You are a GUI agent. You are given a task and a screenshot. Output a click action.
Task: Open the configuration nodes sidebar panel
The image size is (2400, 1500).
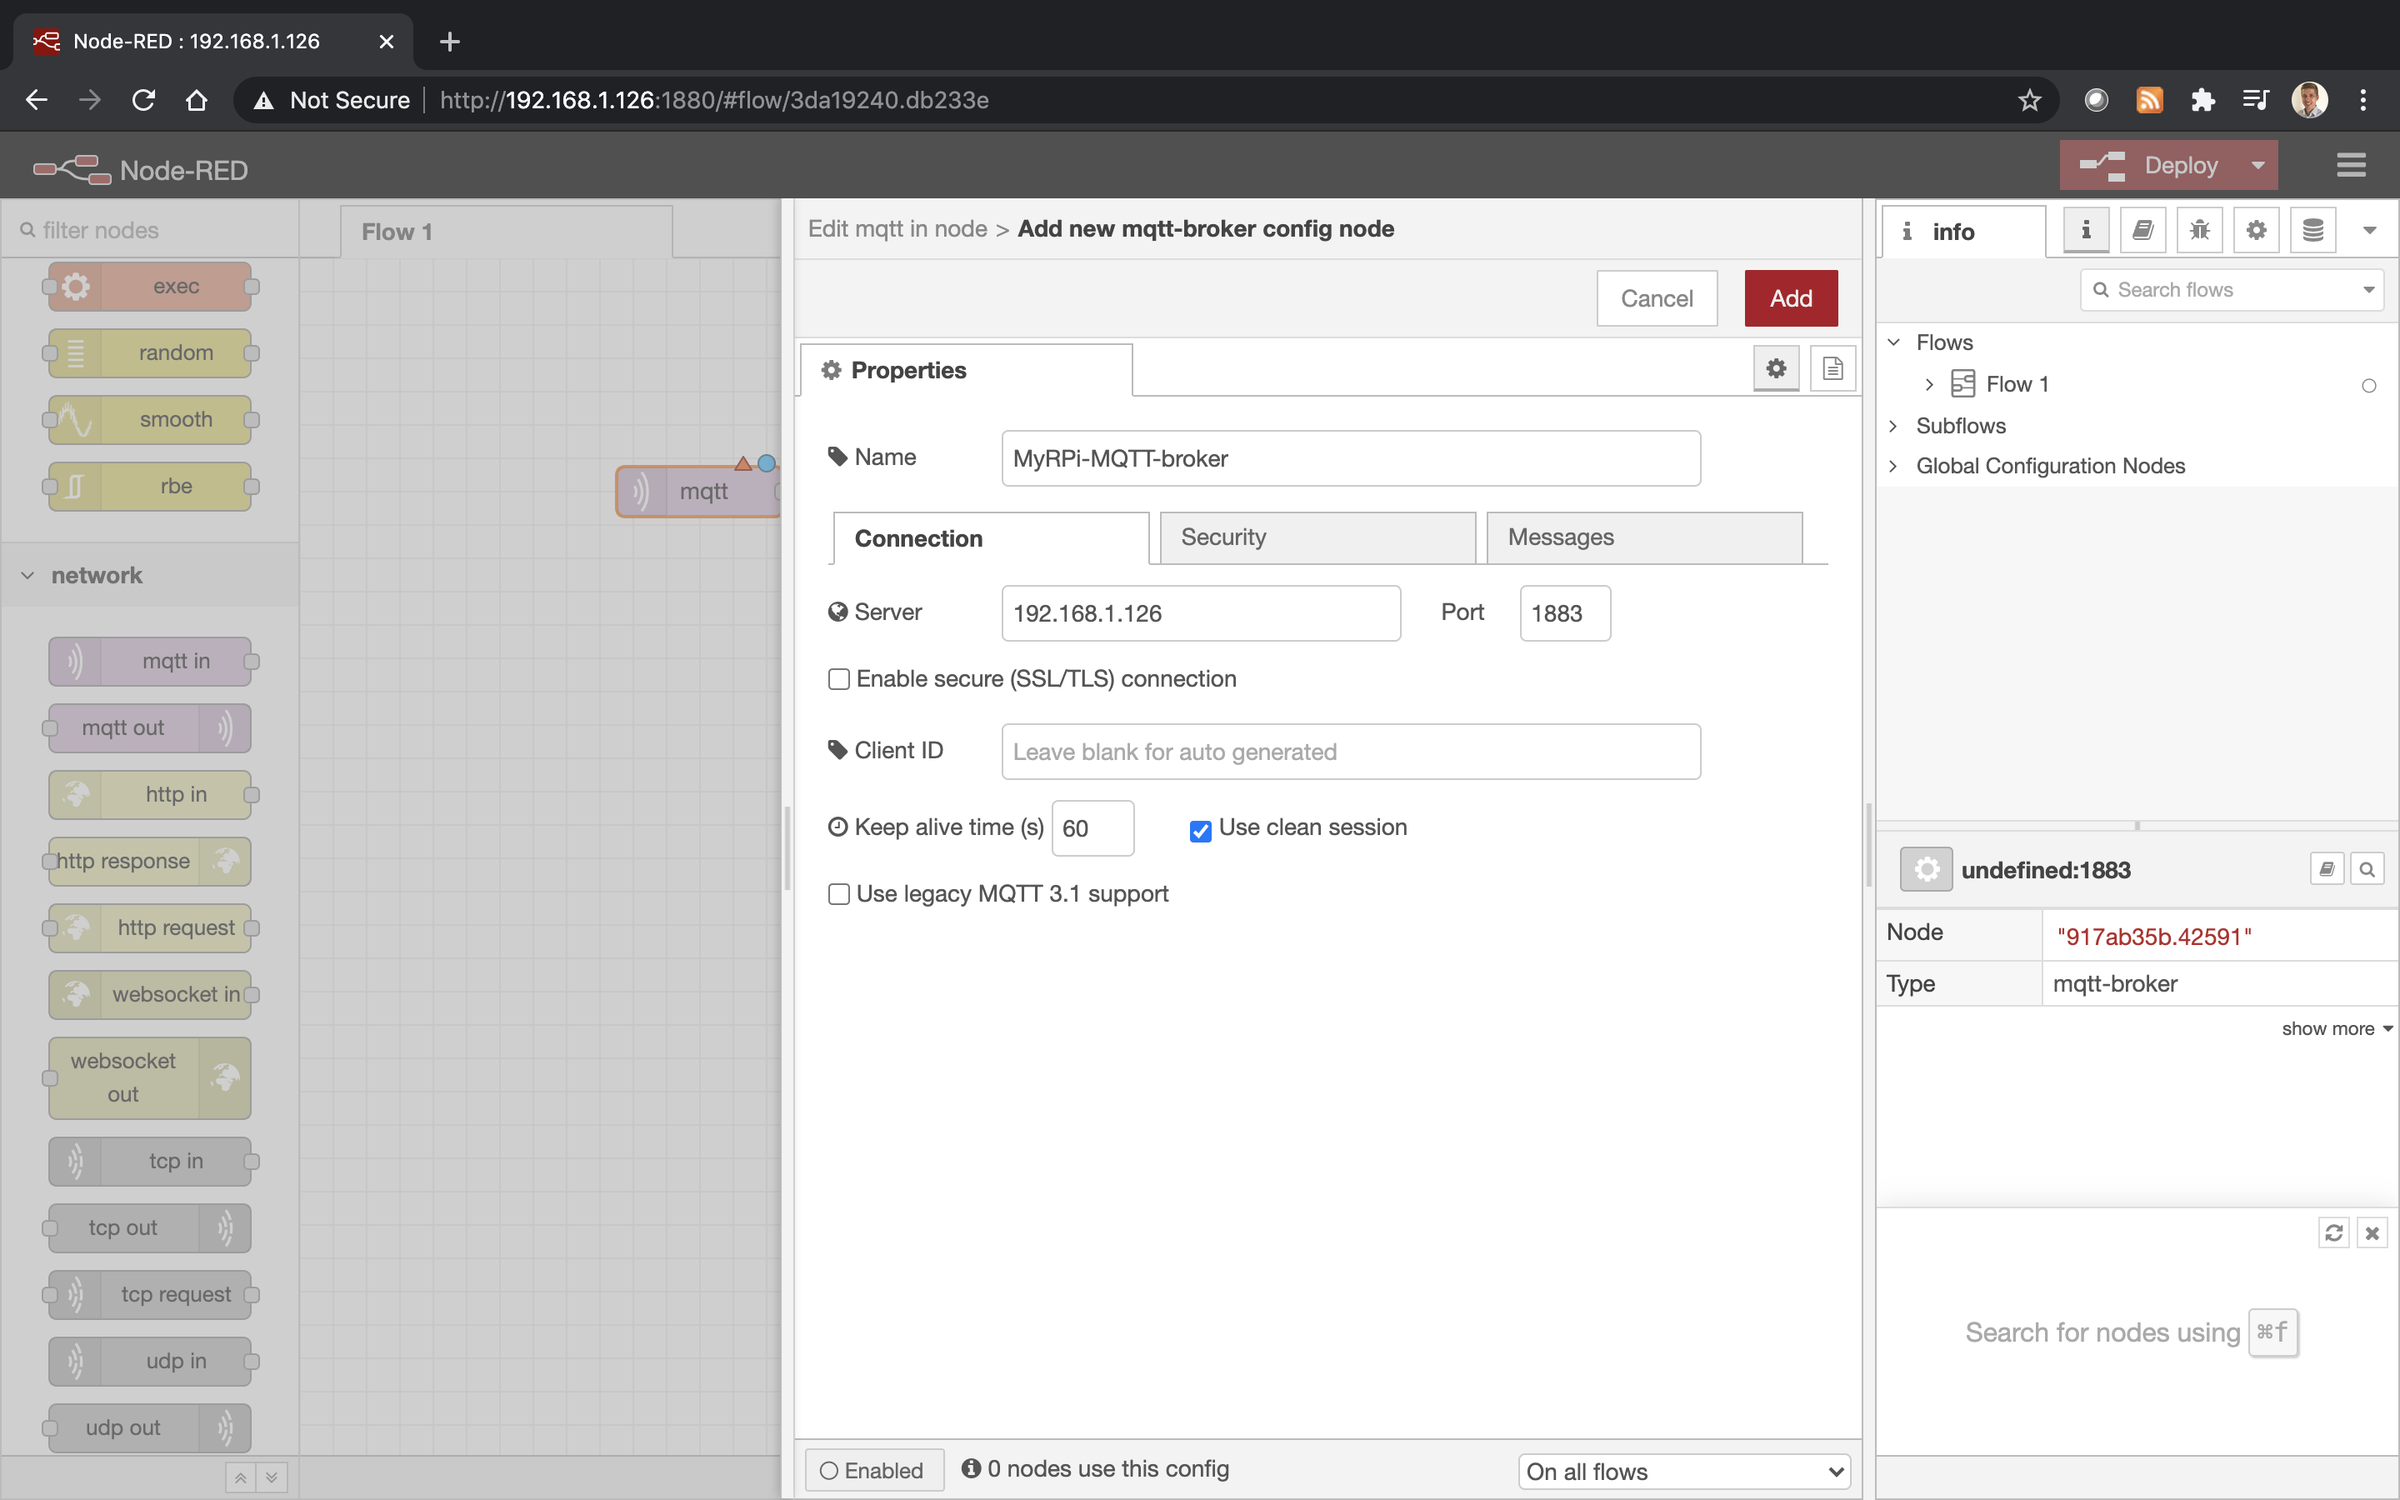(x=2256, y=229)
